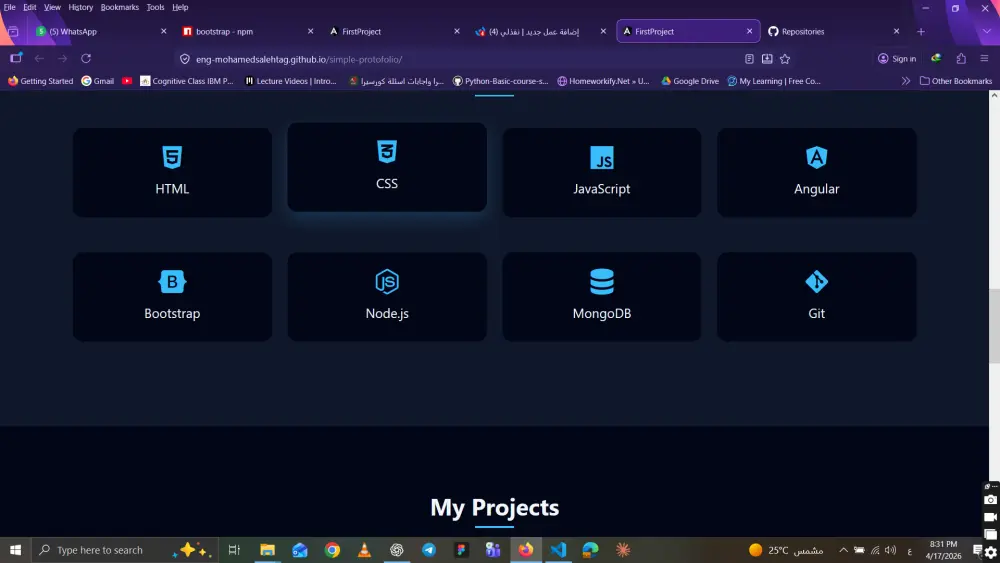Open Figma from taskbar
The height and width of the screenshot is (563, 1000).
coord(461,550)
